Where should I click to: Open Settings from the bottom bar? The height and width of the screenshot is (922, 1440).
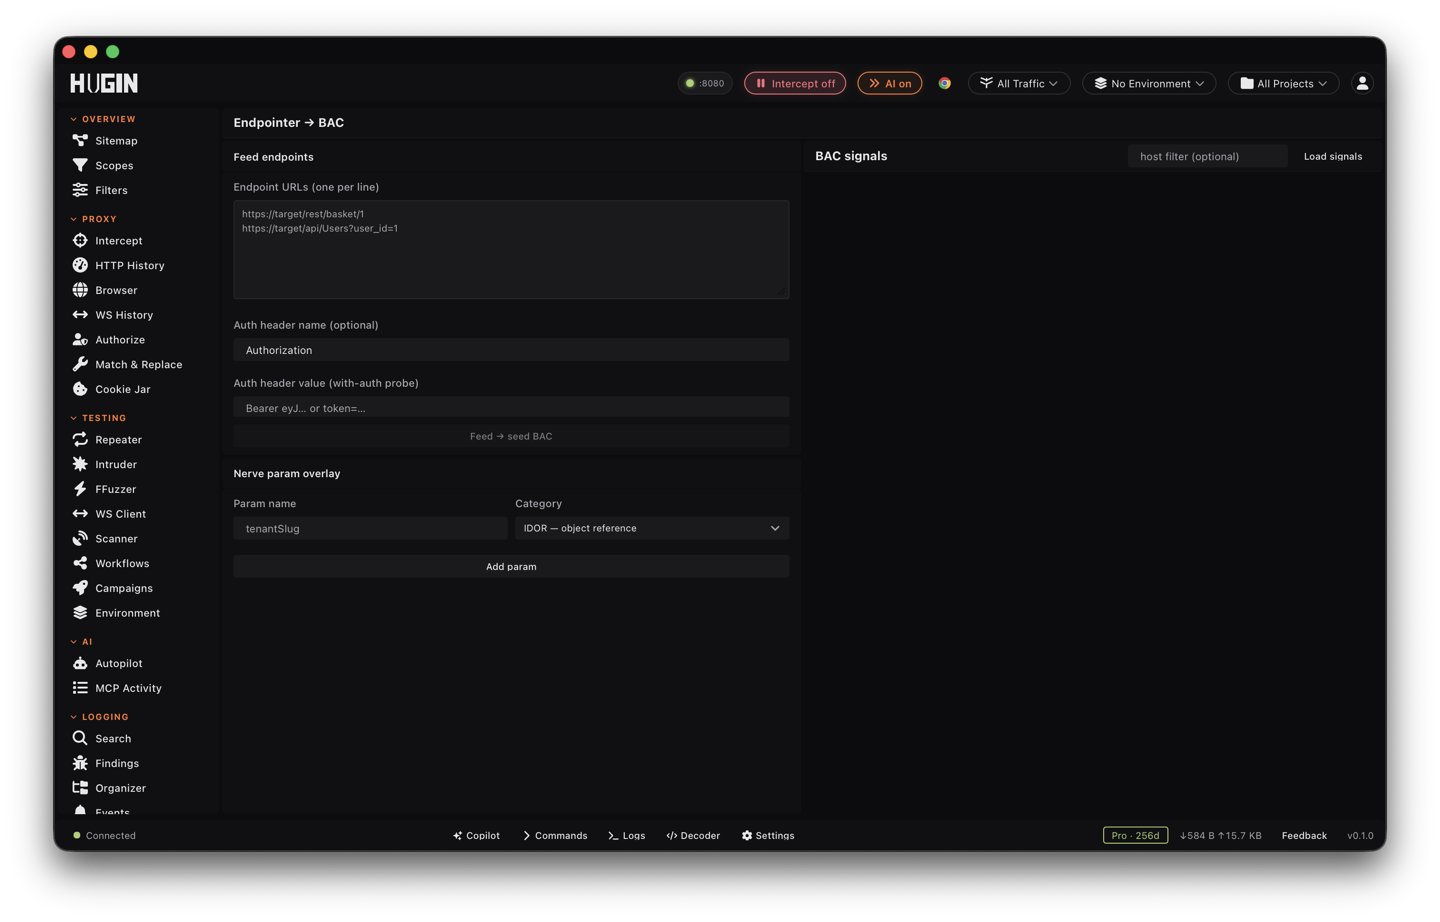tap(768, 835)
